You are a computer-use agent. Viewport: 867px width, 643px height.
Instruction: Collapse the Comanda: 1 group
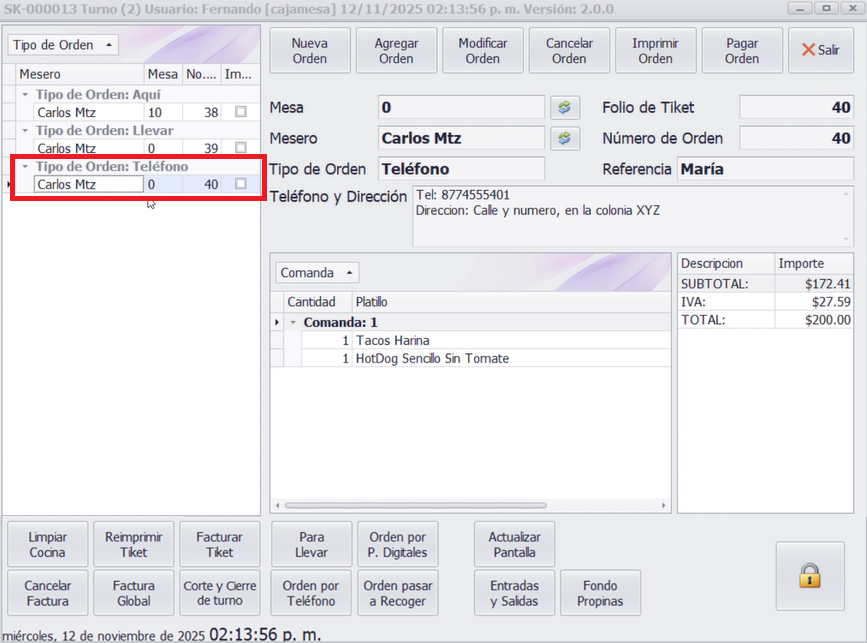pos(293,323)
